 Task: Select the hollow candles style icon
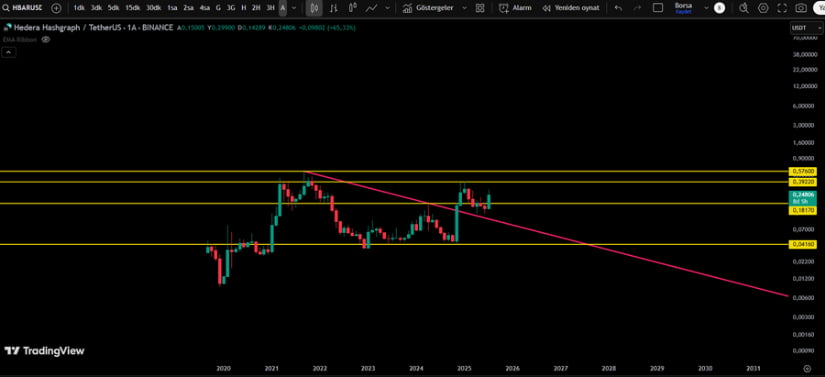click(x=353, y=8)
